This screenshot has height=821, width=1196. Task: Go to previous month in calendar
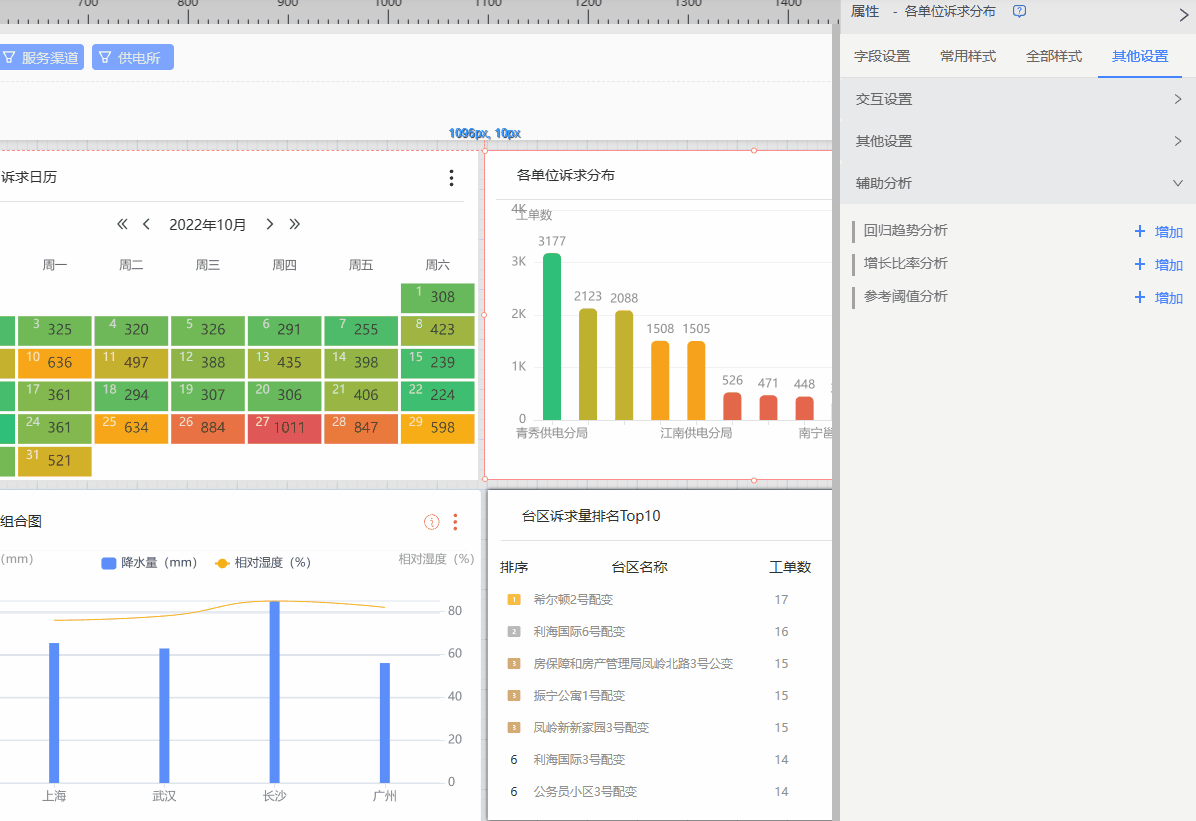tap(146, 224)
